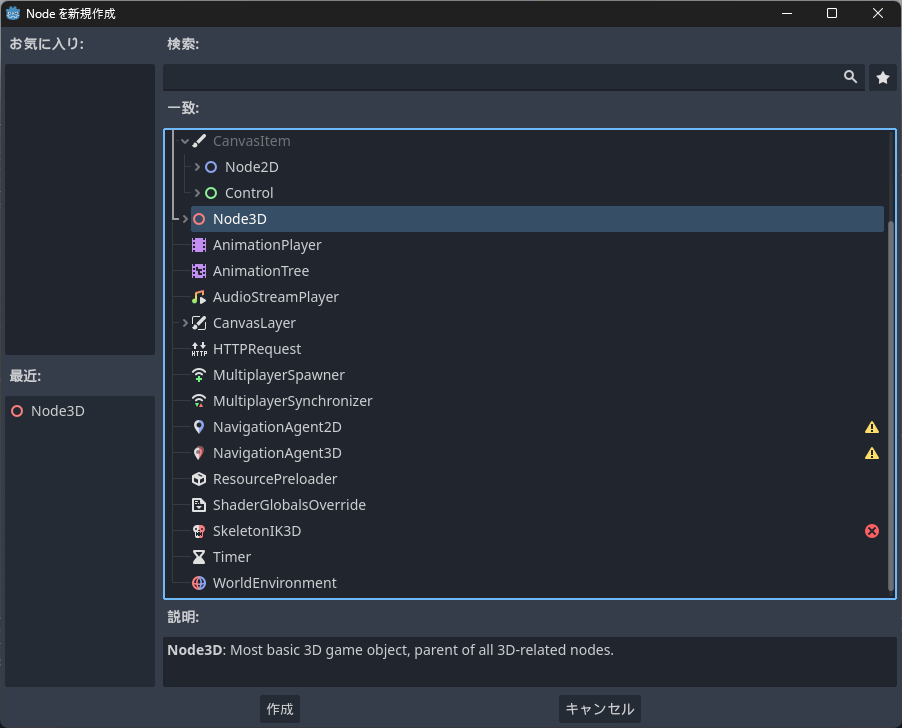This screenshot has height=728, width=902.
Task: Select the AnimationPlayer row
Action: [x=537, y=245]
